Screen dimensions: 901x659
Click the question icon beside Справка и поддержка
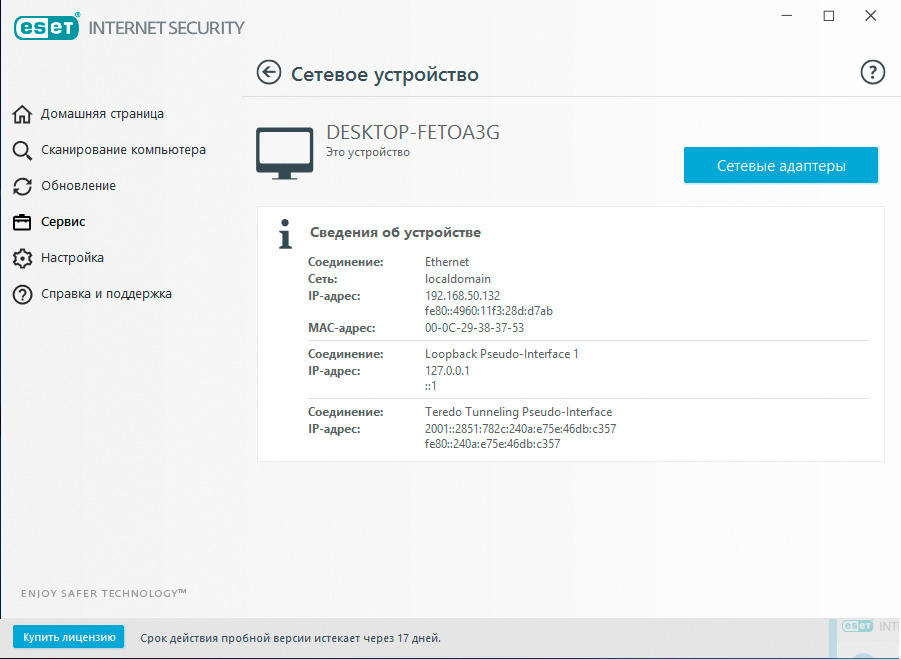click(x=22, y=295)
